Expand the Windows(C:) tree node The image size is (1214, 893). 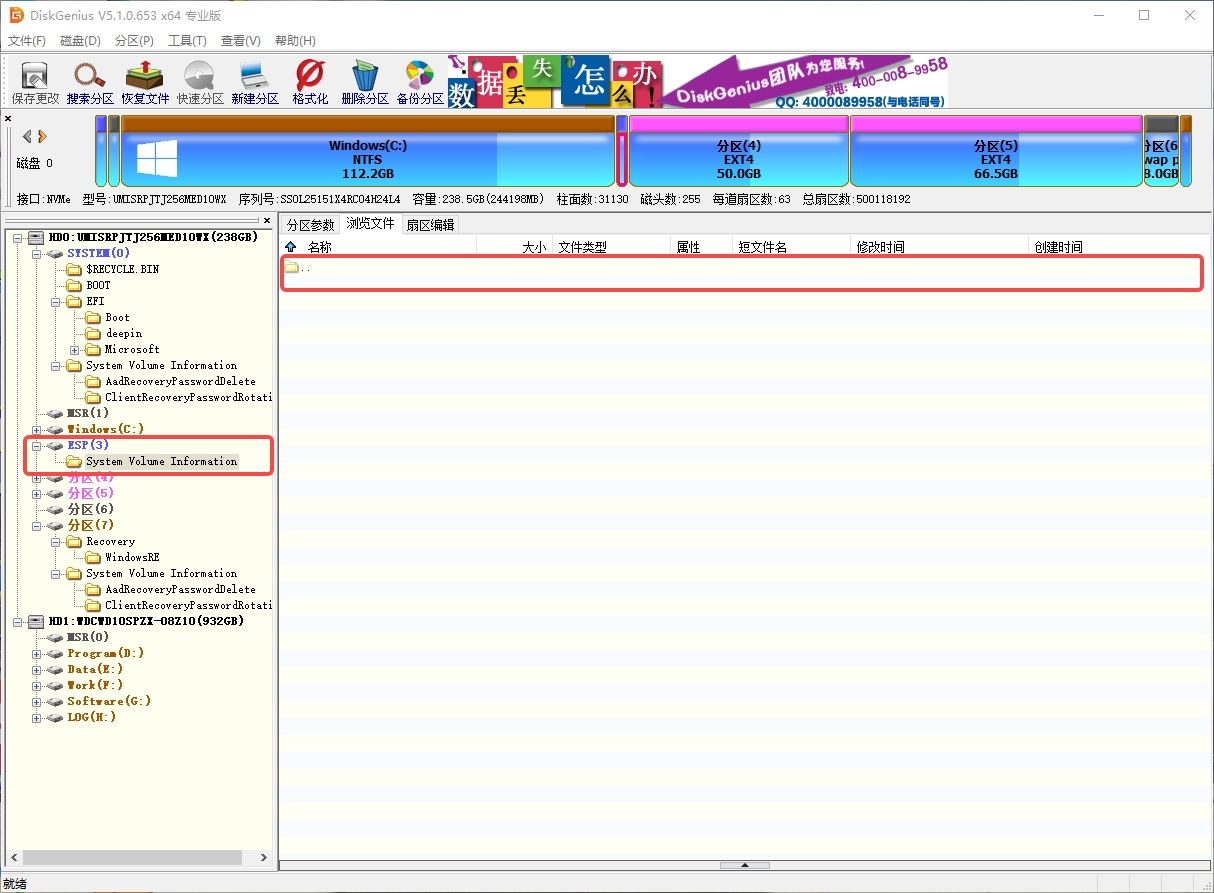37,429
